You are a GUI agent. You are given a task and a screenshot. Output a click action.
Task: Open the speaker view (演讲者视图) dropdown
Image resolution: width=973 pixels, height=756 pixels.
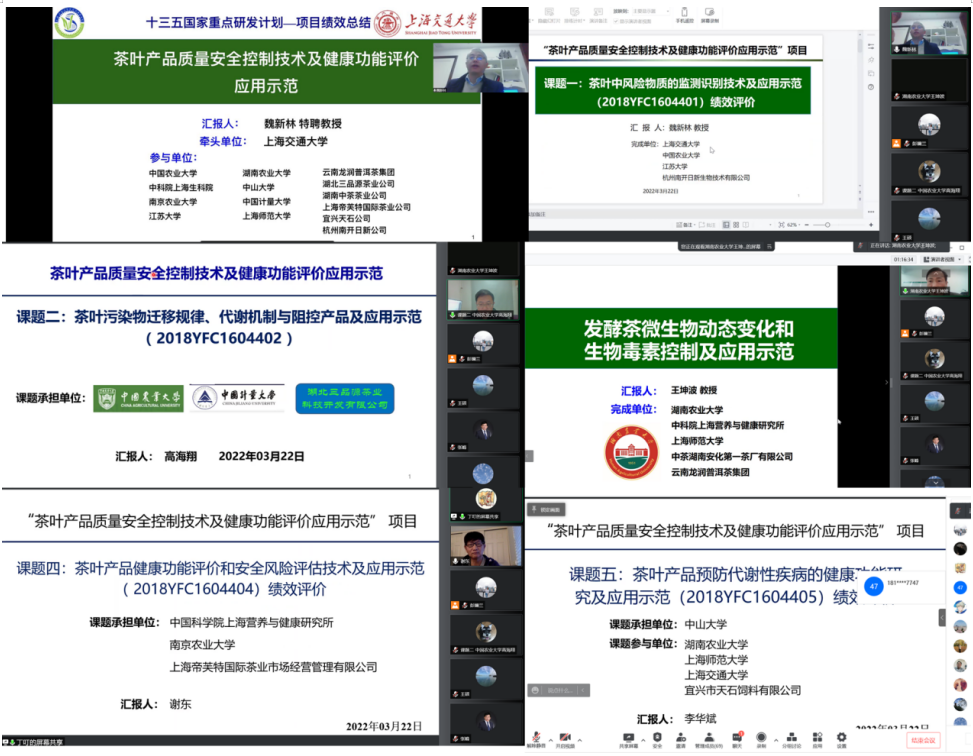942,259
